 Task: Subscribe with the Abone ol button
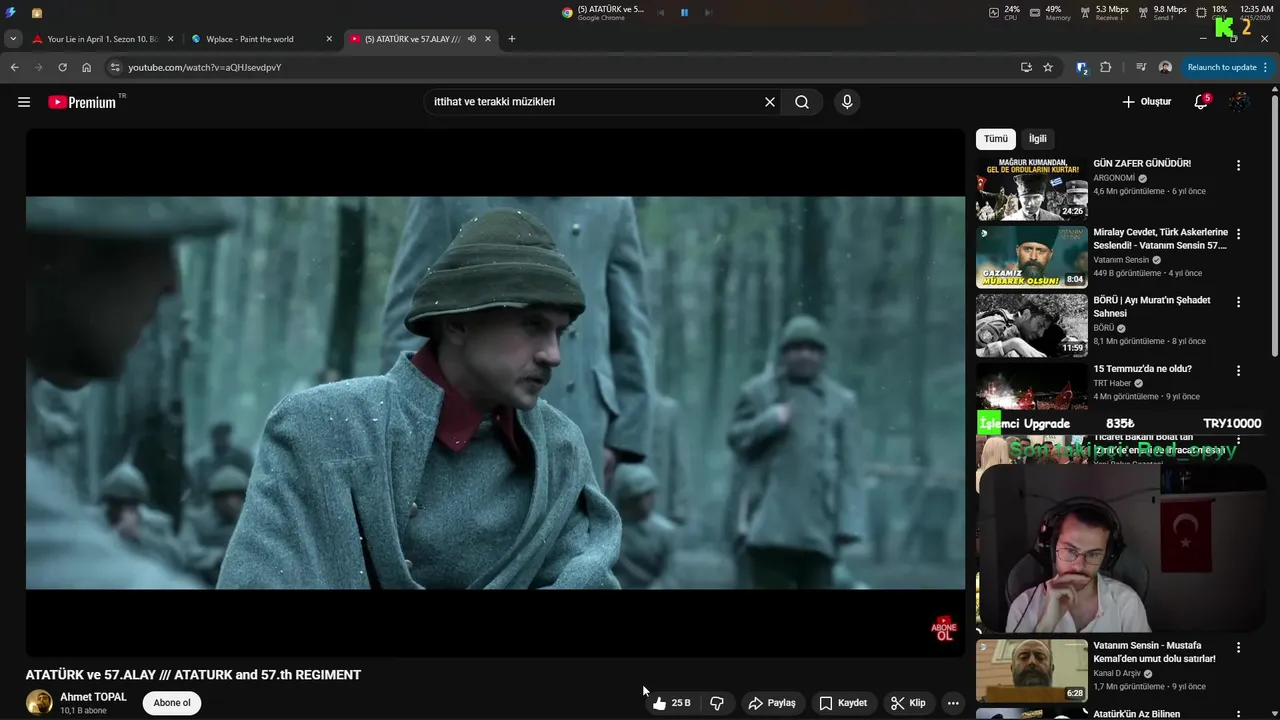pos(172,703)
